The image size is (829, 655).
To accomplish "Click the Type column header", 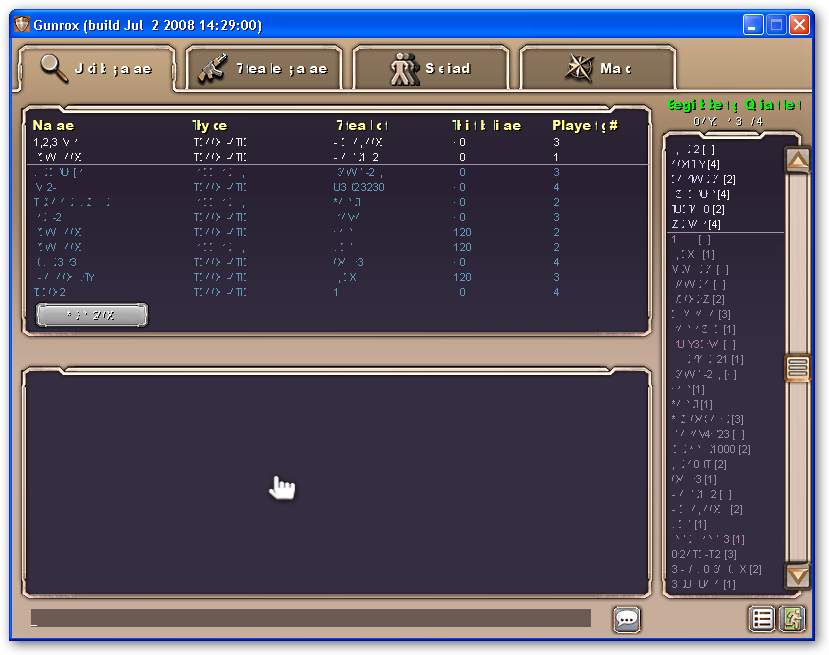I will [x=210, y=126].
